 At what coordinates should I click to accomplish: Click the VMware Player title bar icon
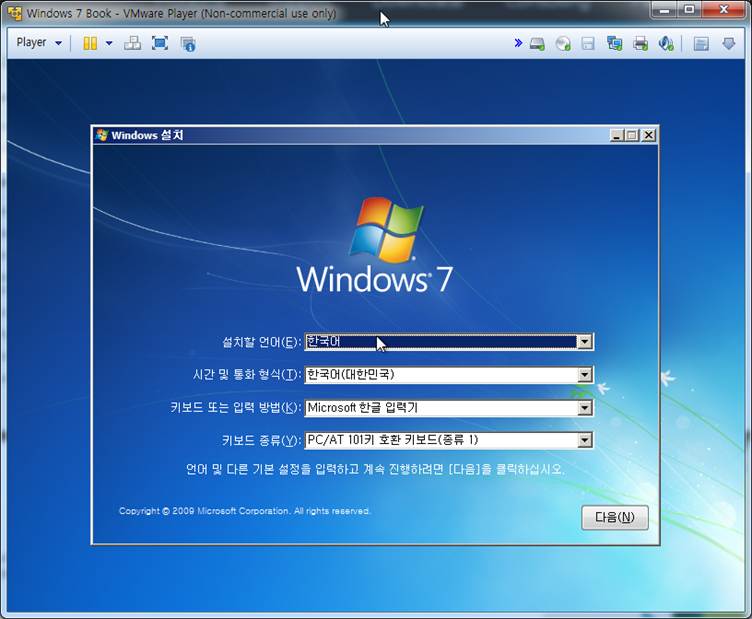(x=14, y=13)
